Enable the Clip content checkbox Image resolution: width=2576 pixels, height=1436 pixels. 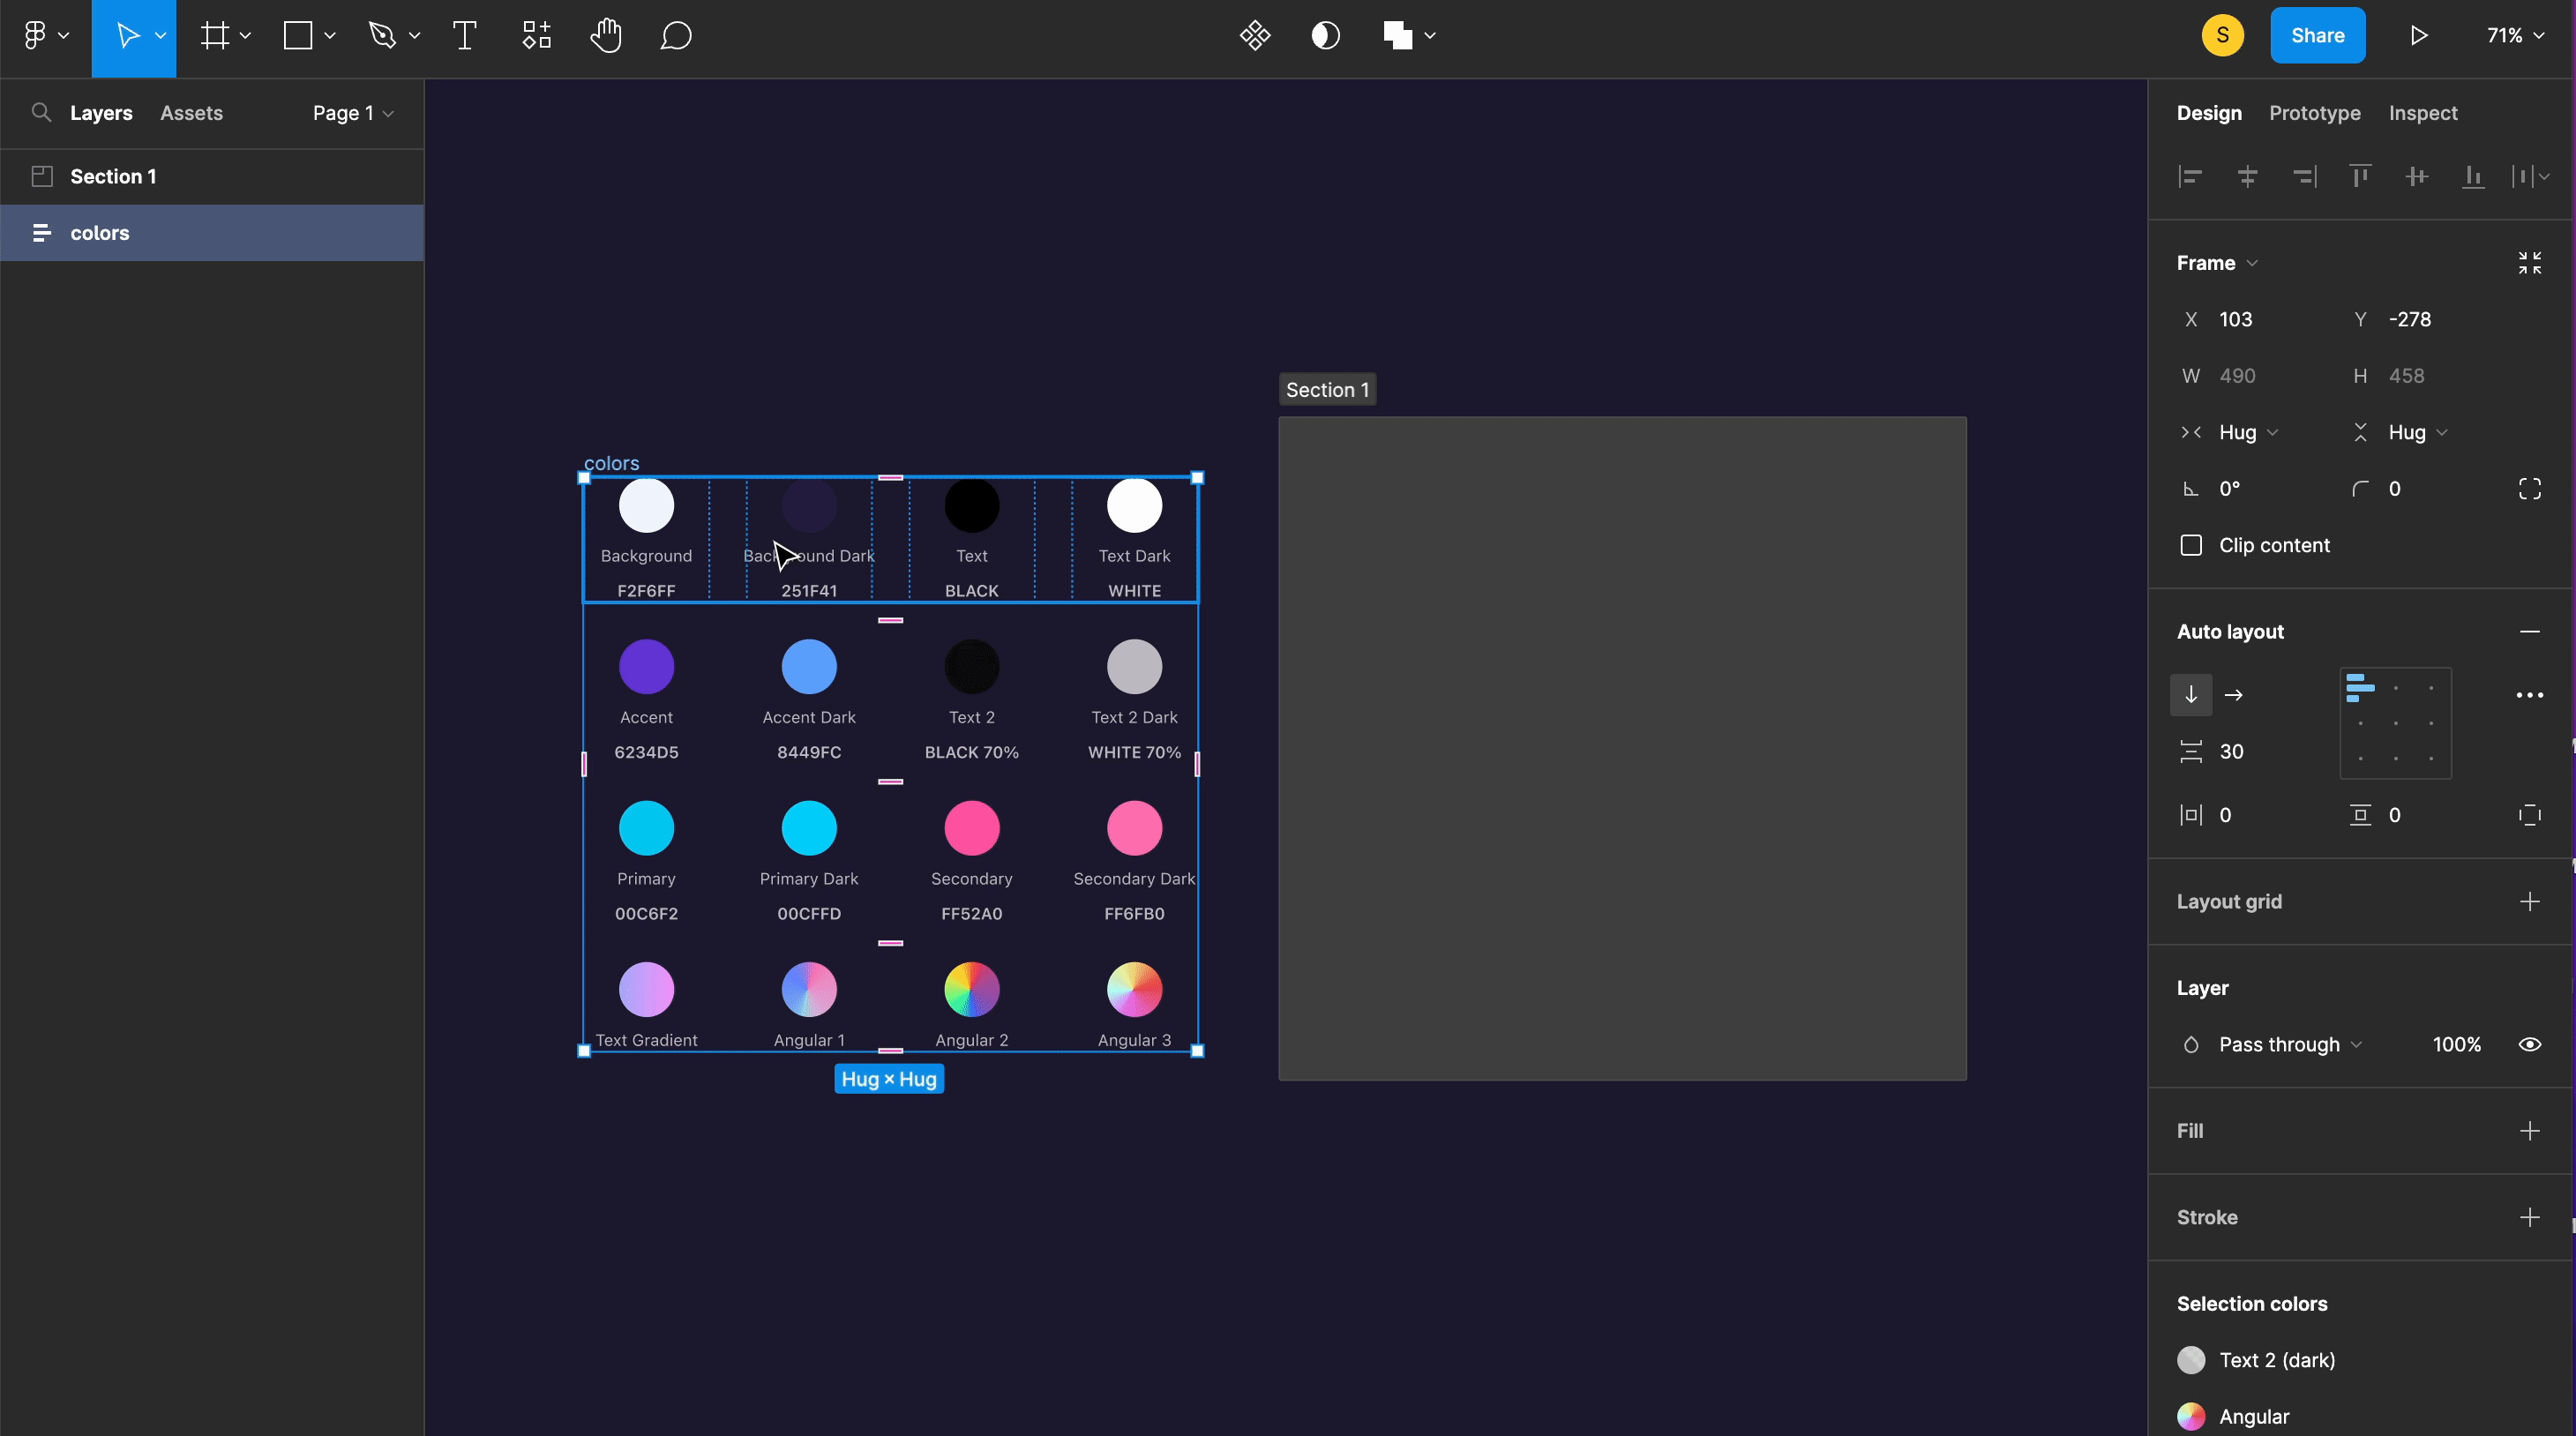(2191, 545)
